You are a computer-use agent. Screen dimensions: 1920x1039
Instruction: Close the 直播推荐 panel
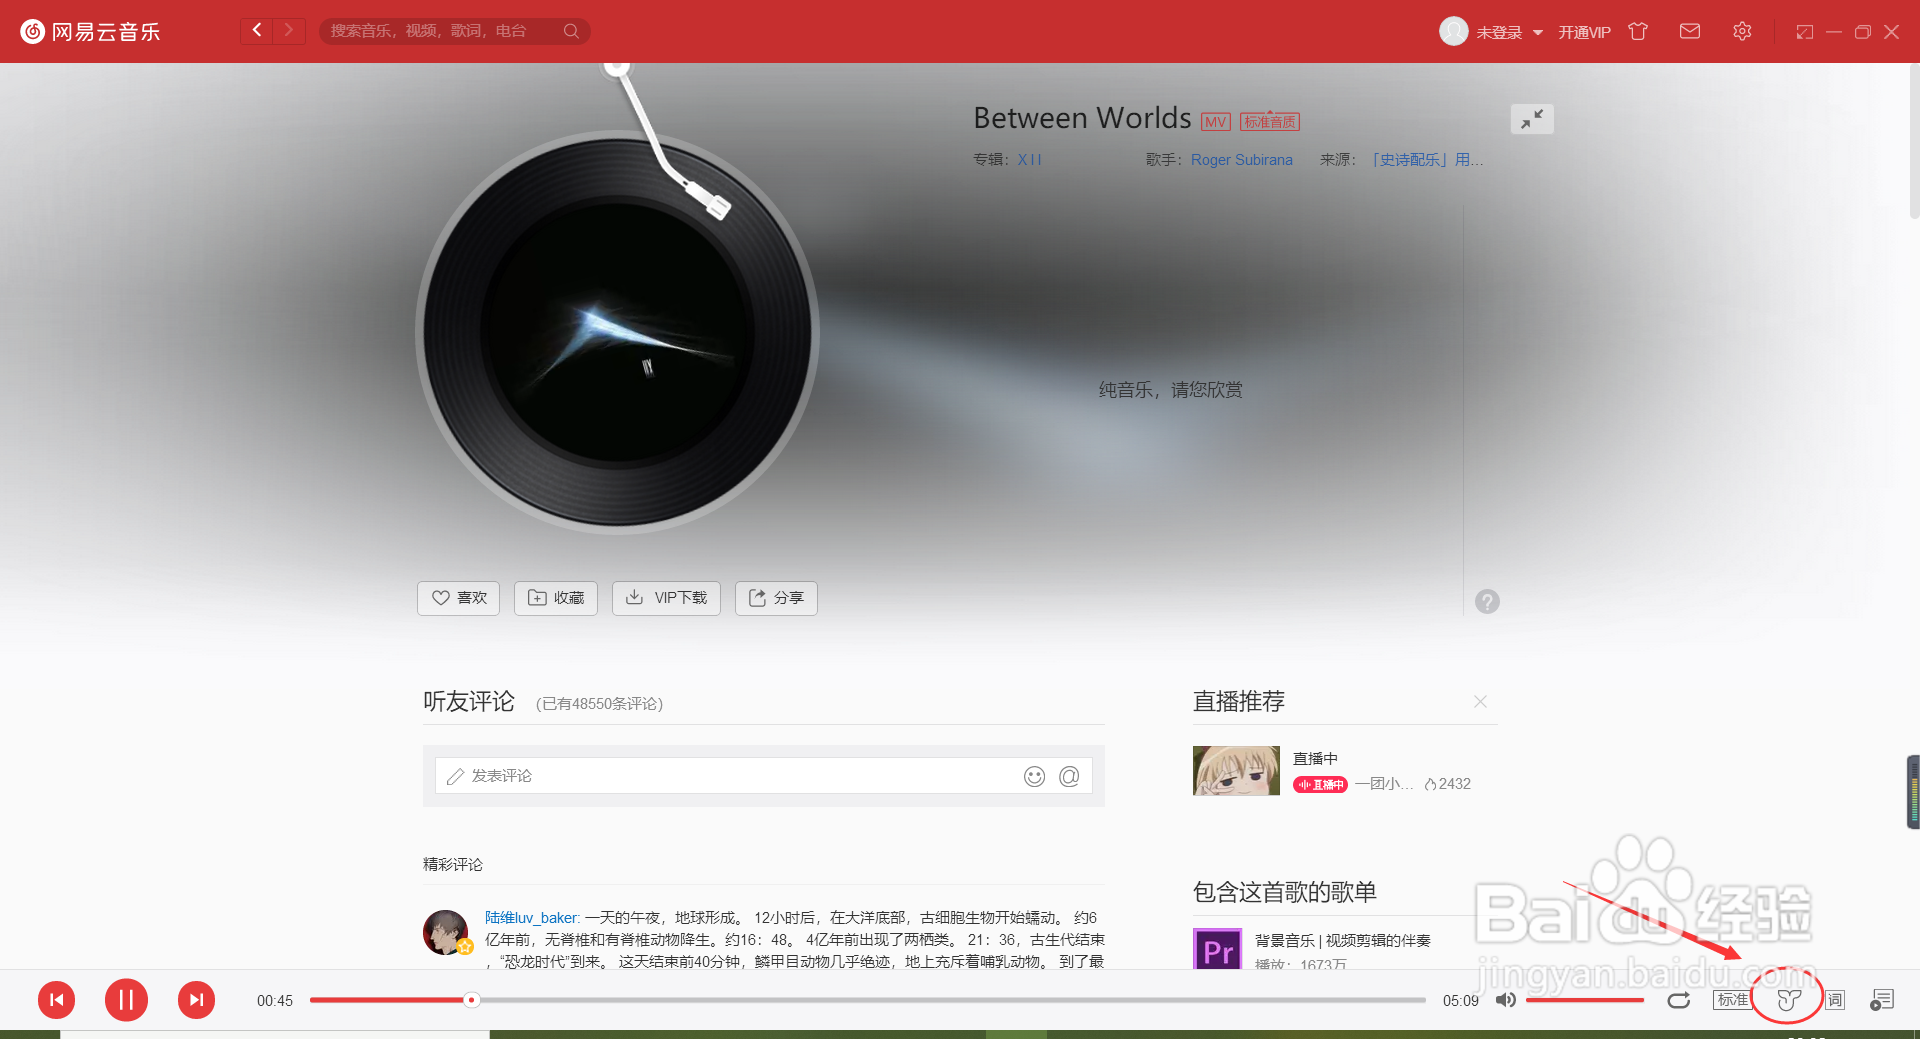coord(1480,702)
